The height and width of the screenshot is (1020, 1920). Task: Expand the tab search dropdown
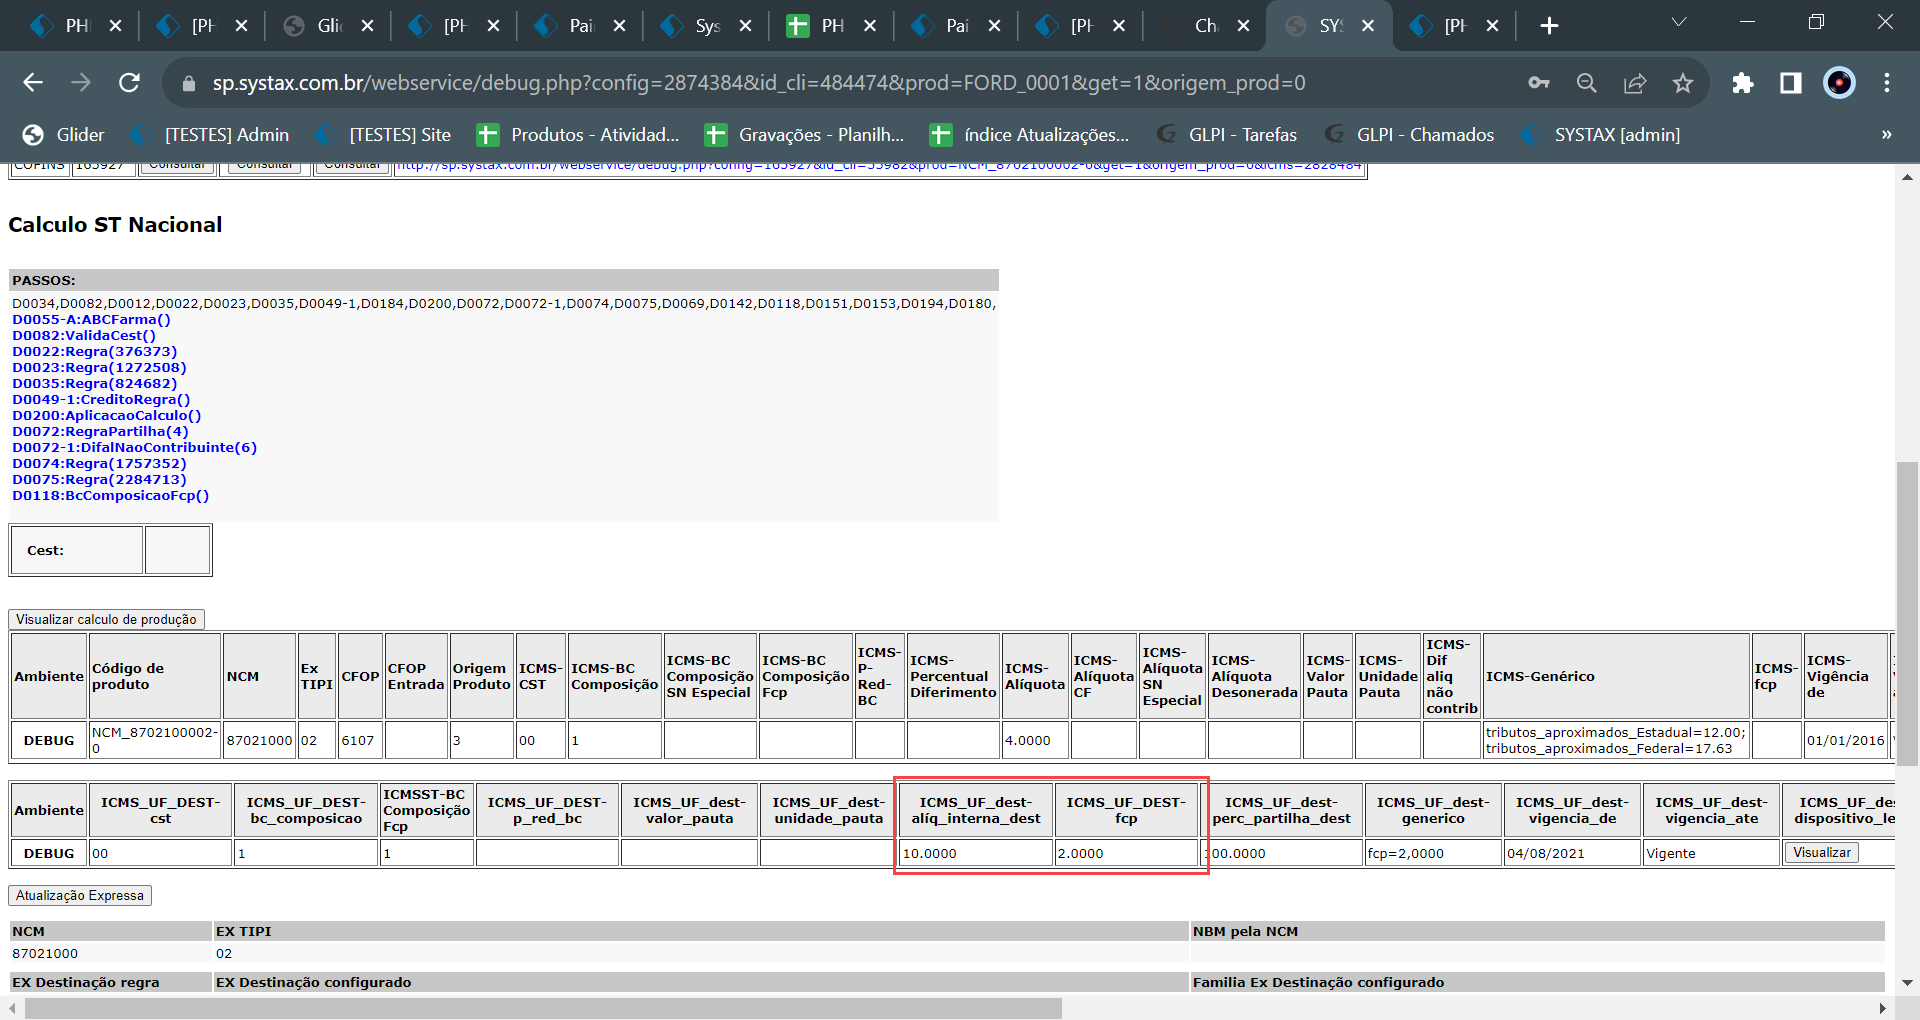click(1679, 22)
